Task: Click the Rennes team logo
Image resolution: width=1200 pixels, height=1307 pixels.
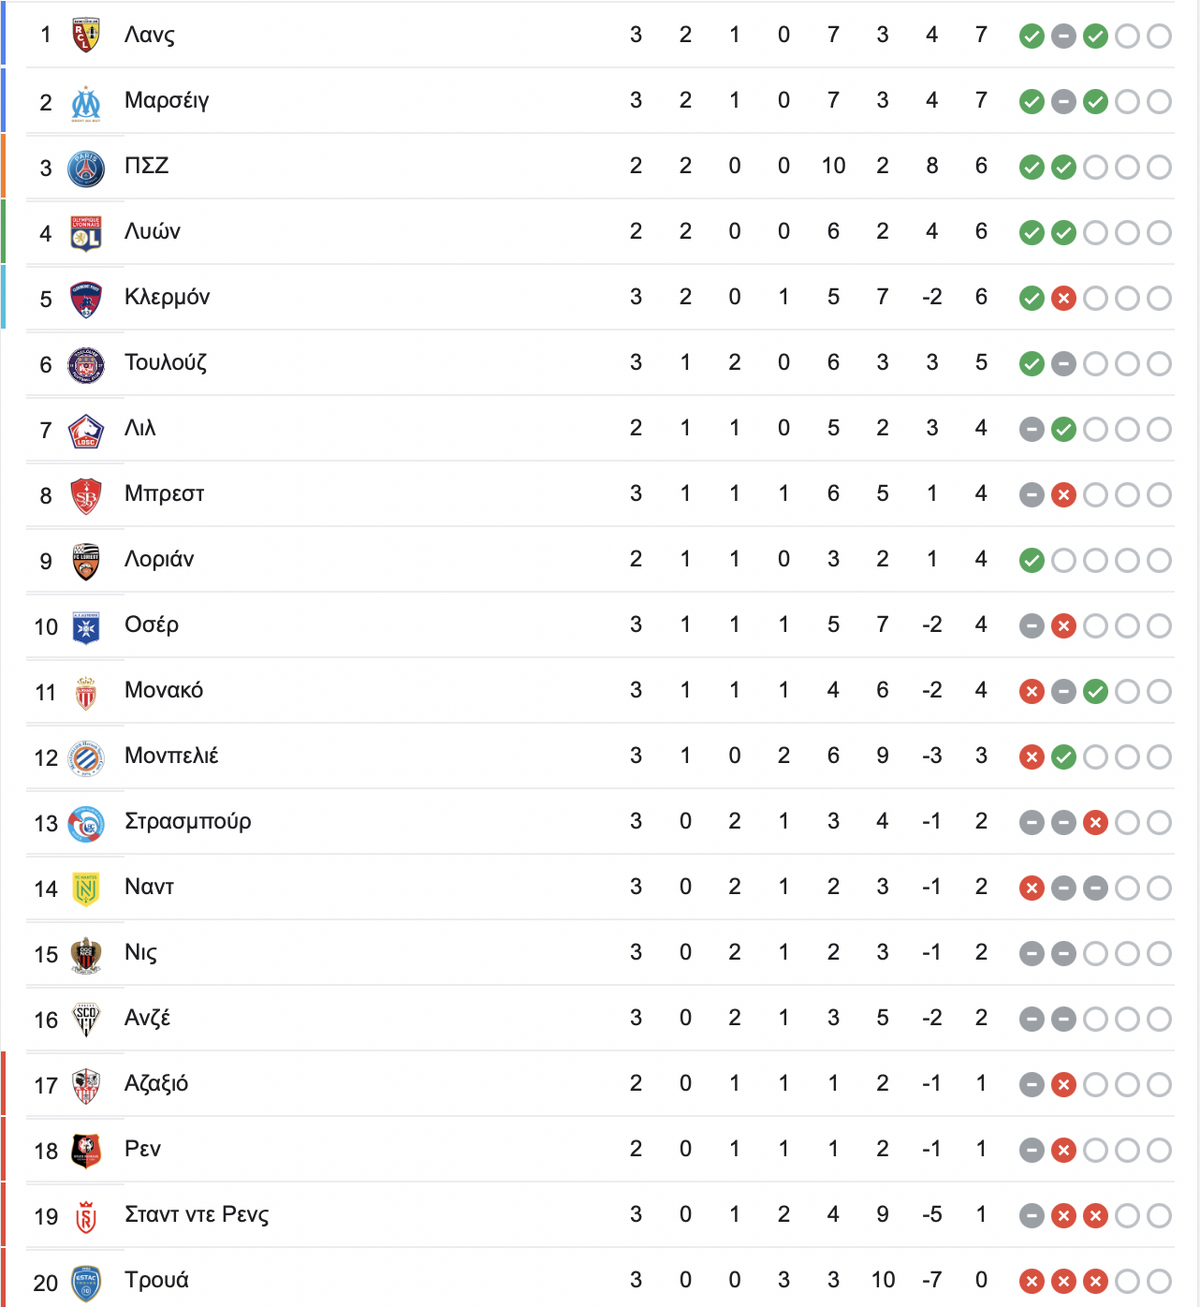Action: (x=86, y=1150)
